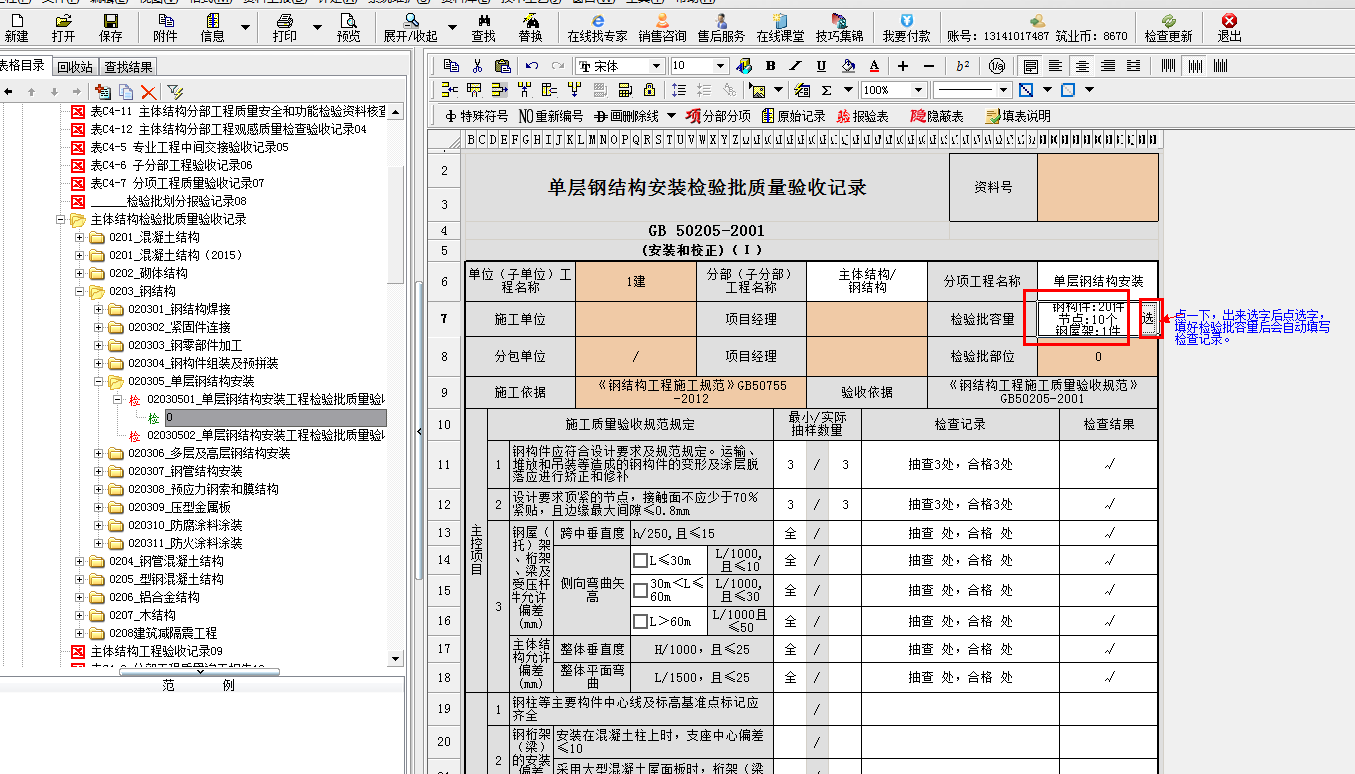Click the scissors cut icon
The width and height of the screenshot is (1355, 774).
tap(477, 66)
